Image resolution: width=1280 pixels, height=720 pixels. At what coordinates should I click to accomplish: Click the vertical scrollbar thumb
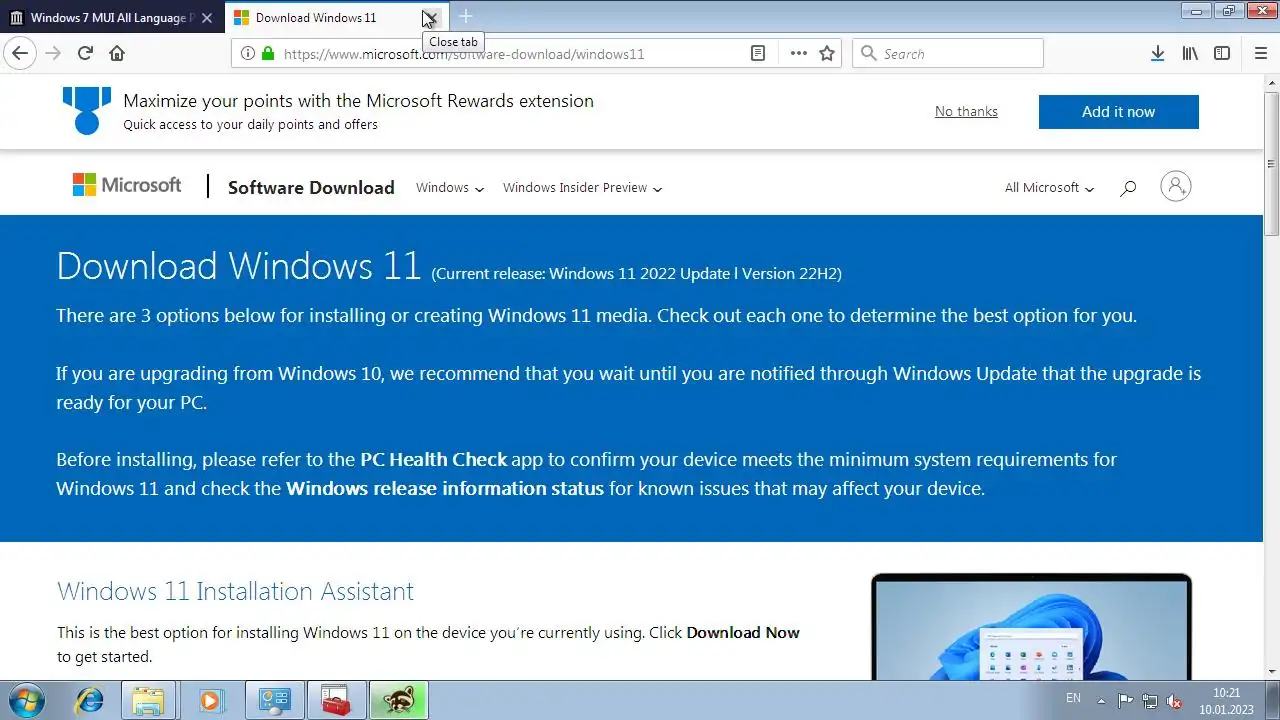click(1271, 163)
